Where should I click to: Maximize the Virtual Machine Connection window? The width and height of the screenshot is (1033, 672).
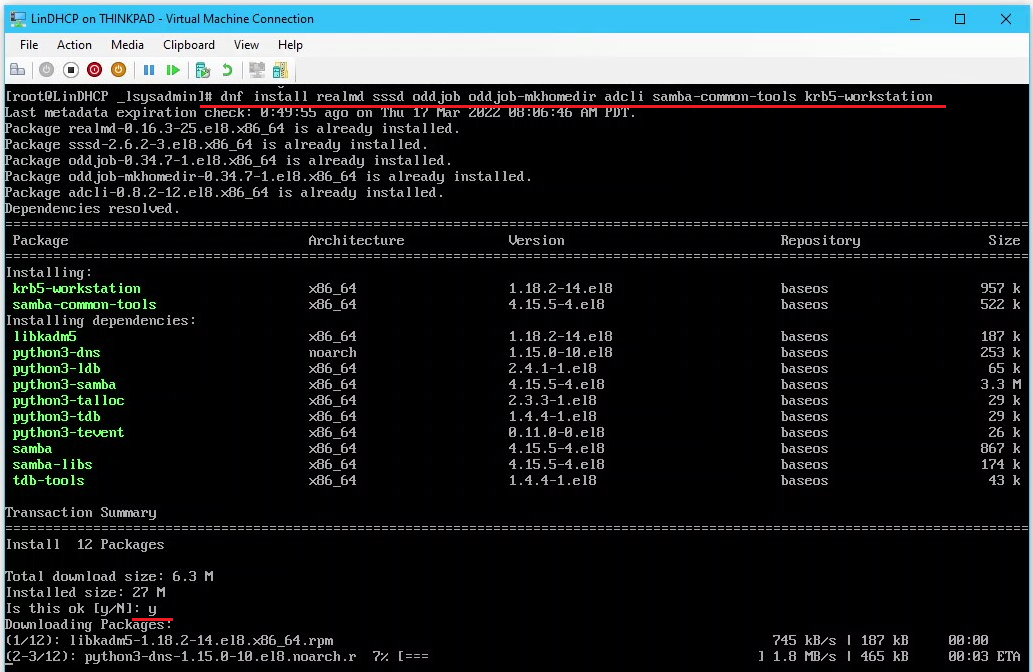coord(960,19)
